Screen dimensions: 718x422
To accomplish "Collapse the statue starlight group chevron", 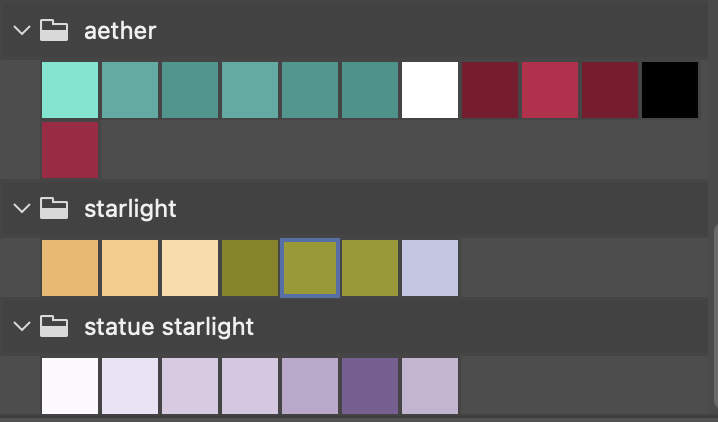I will (22, 326).
